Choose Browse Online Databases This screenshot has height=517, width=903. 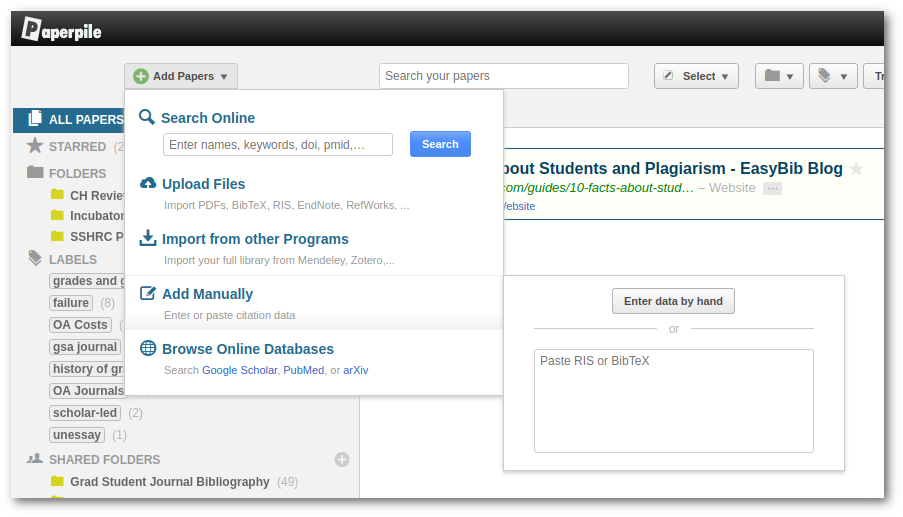click(x=248, y=349)
